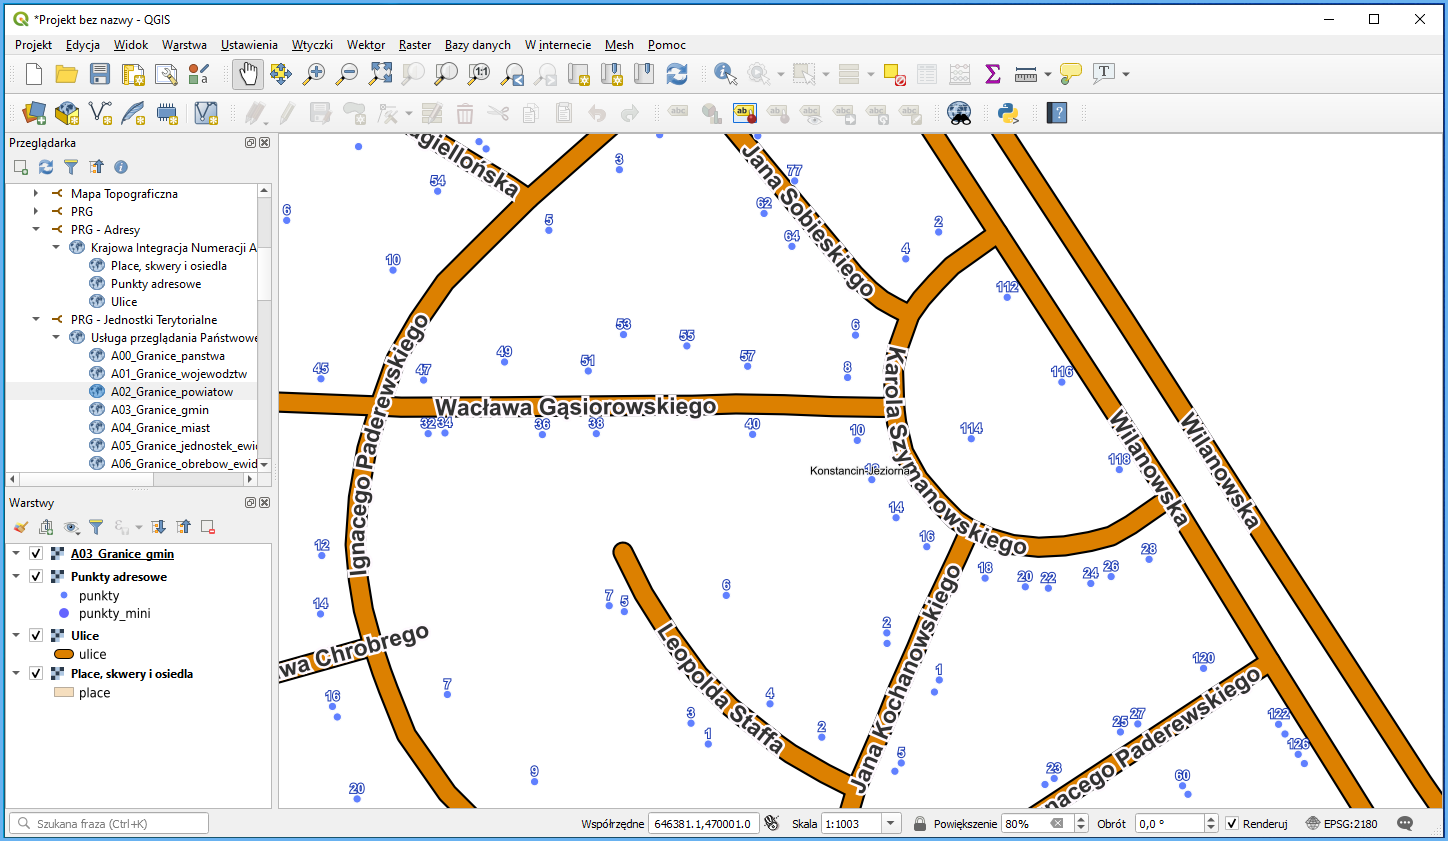Viewport: 1448px width, 841px height.
Task: Show Browser panel properties info icon
Action: [121, 167]
